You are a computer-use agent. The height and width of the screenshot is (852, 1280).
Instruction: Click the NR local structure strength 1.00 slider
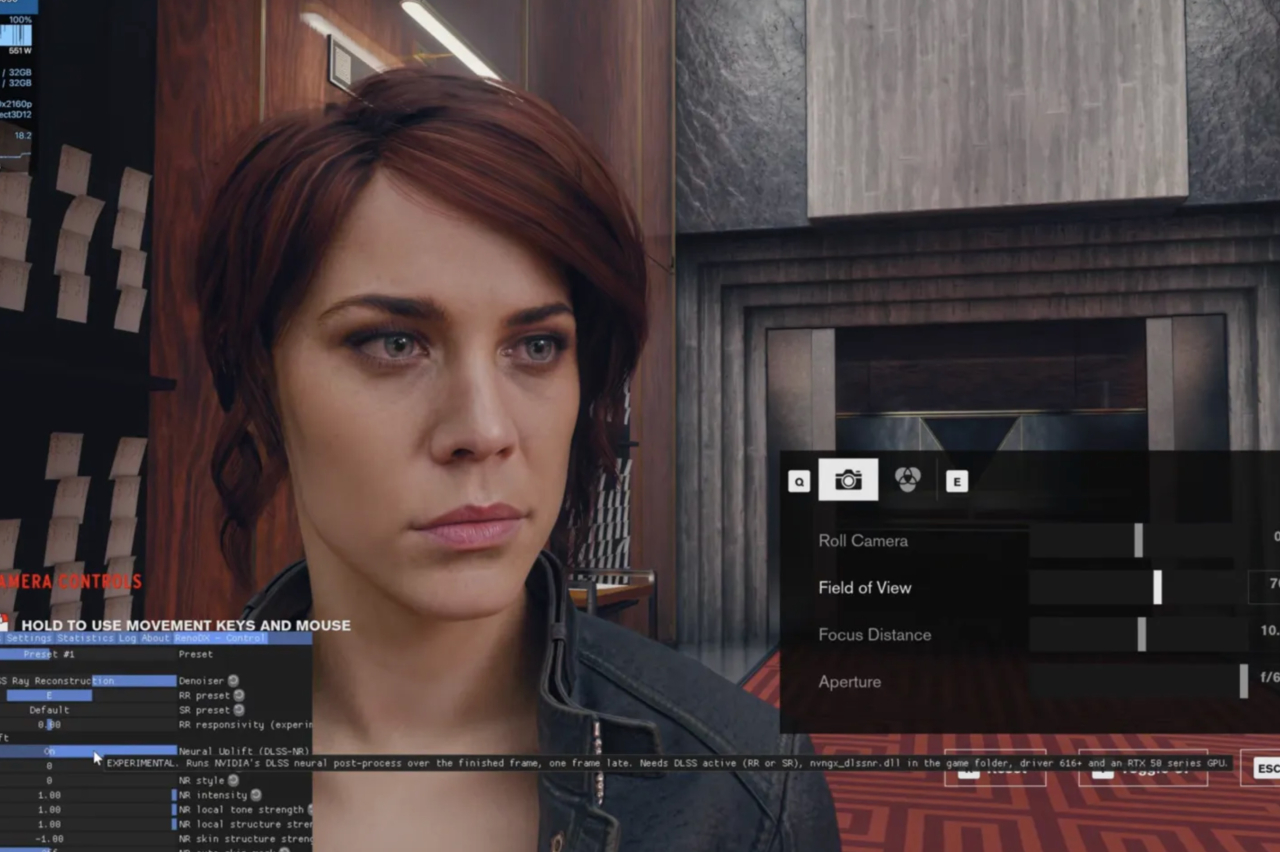(88, 825)
